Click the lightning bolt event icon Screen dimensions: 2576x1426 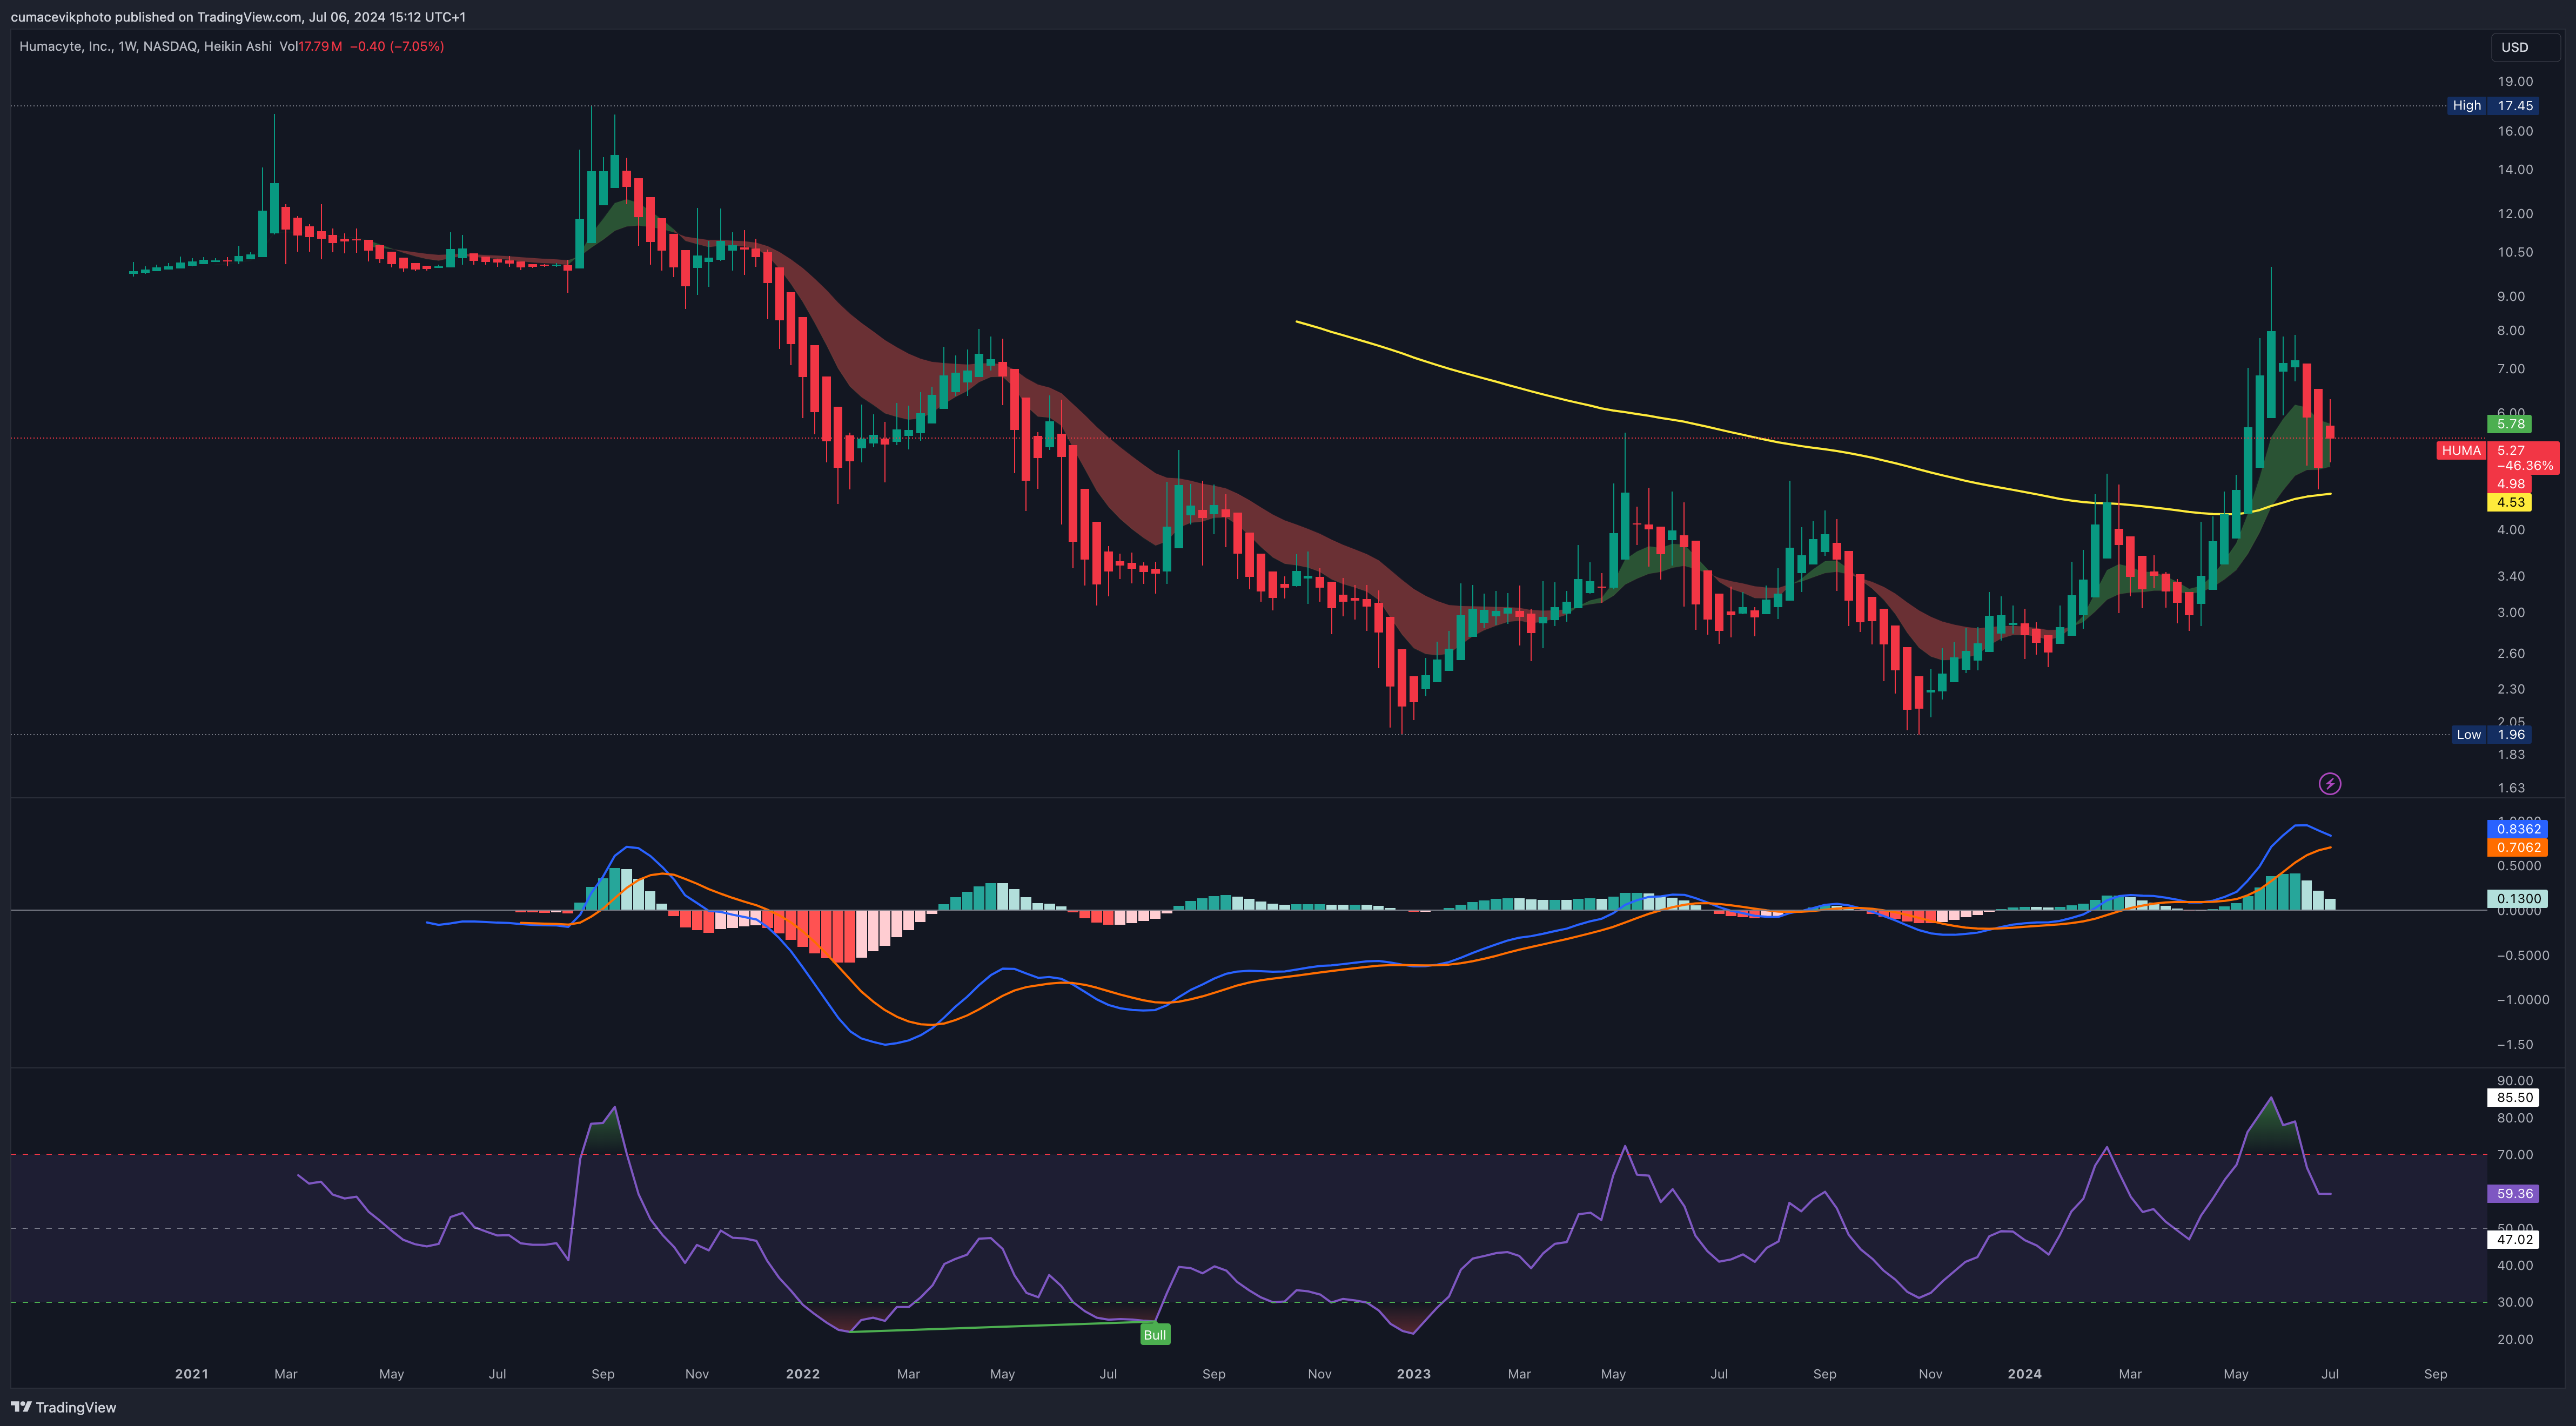pos(2329,783)
